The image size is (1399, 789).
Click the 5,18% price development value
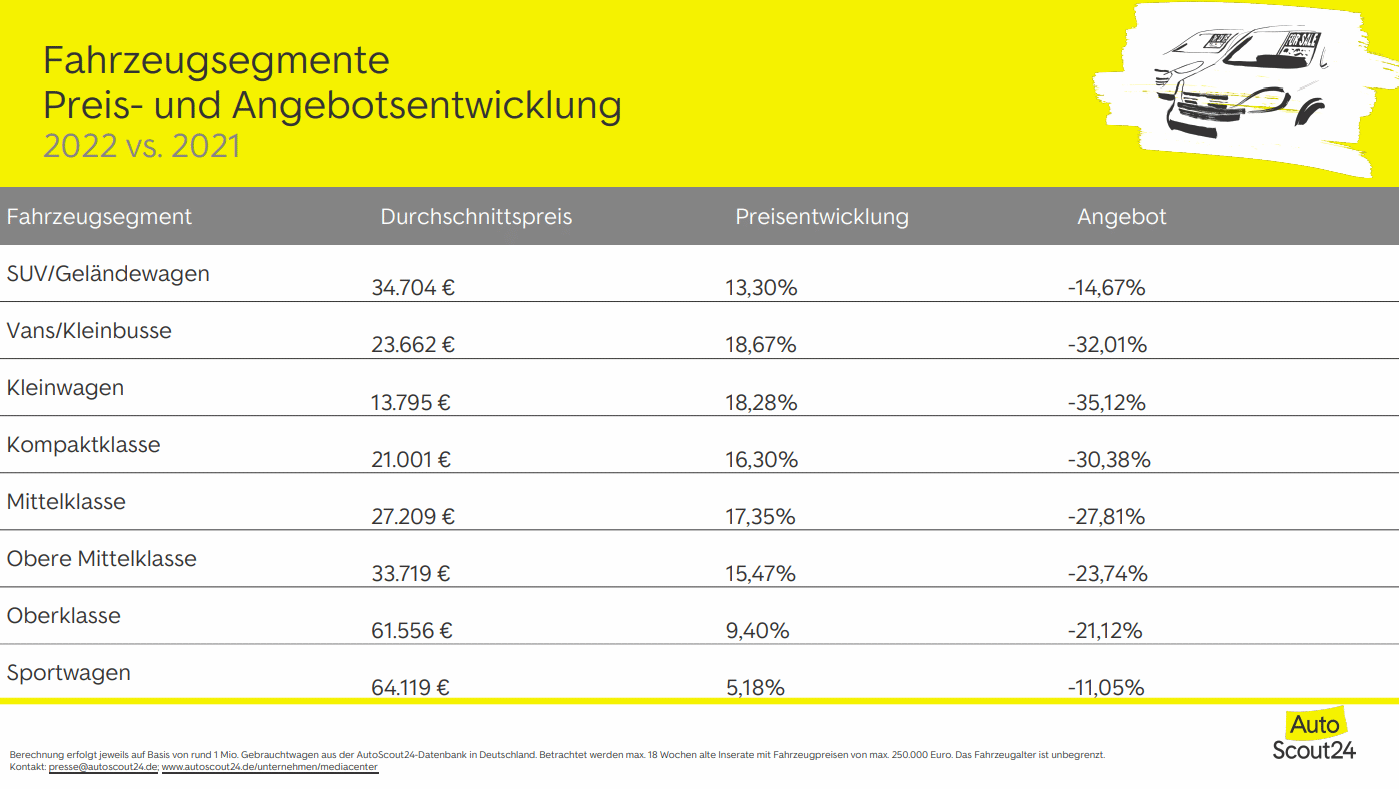pos(755,688)
